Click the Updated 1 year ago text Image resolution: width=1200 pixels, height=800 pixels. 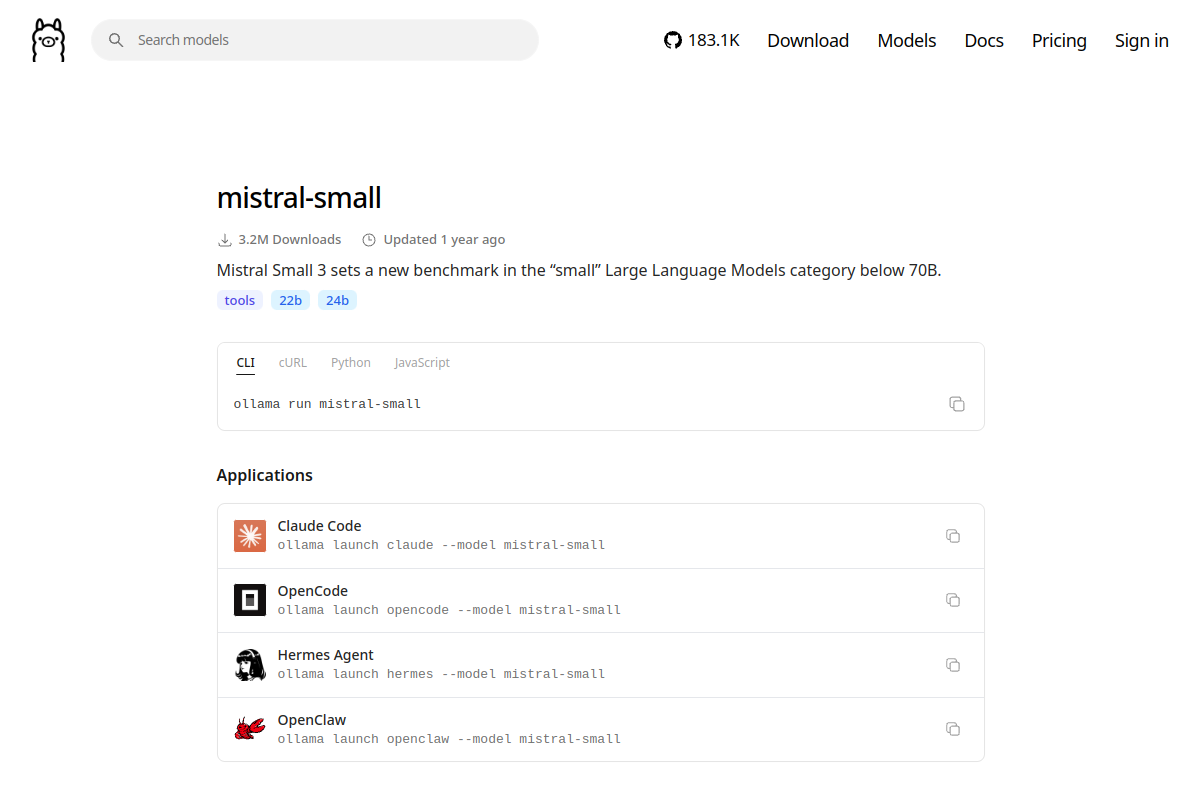pos(444,240)
